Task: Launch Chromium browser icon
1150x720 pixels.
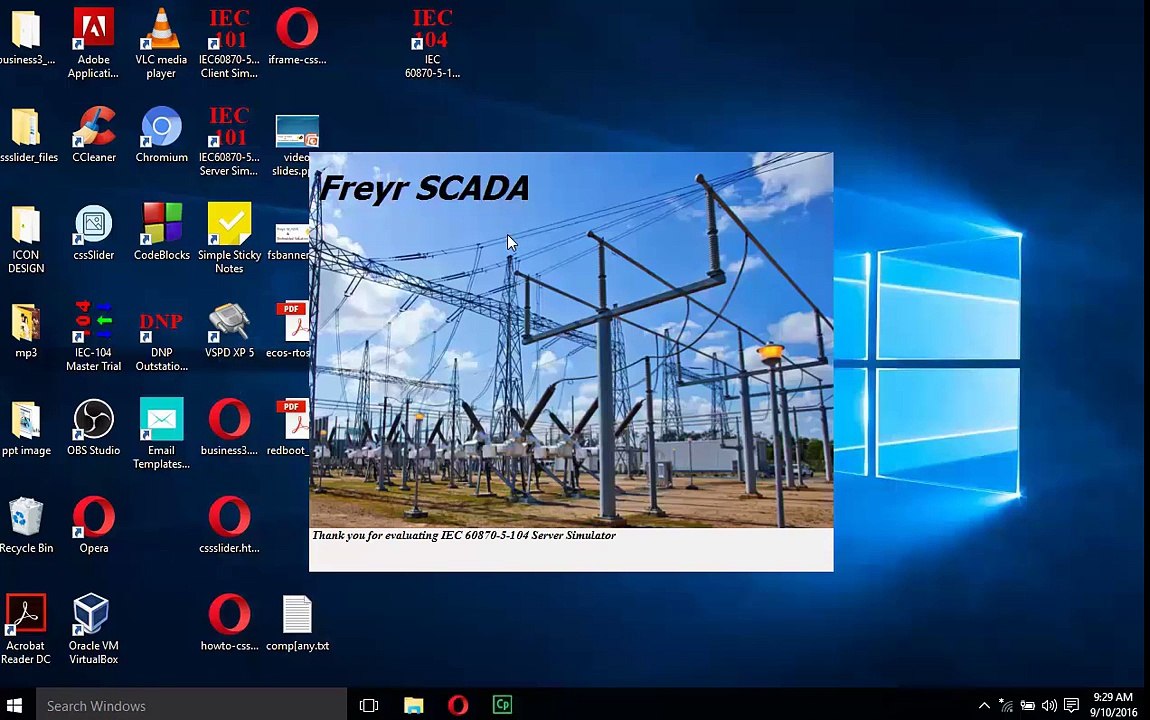Action: coord(161,134)
